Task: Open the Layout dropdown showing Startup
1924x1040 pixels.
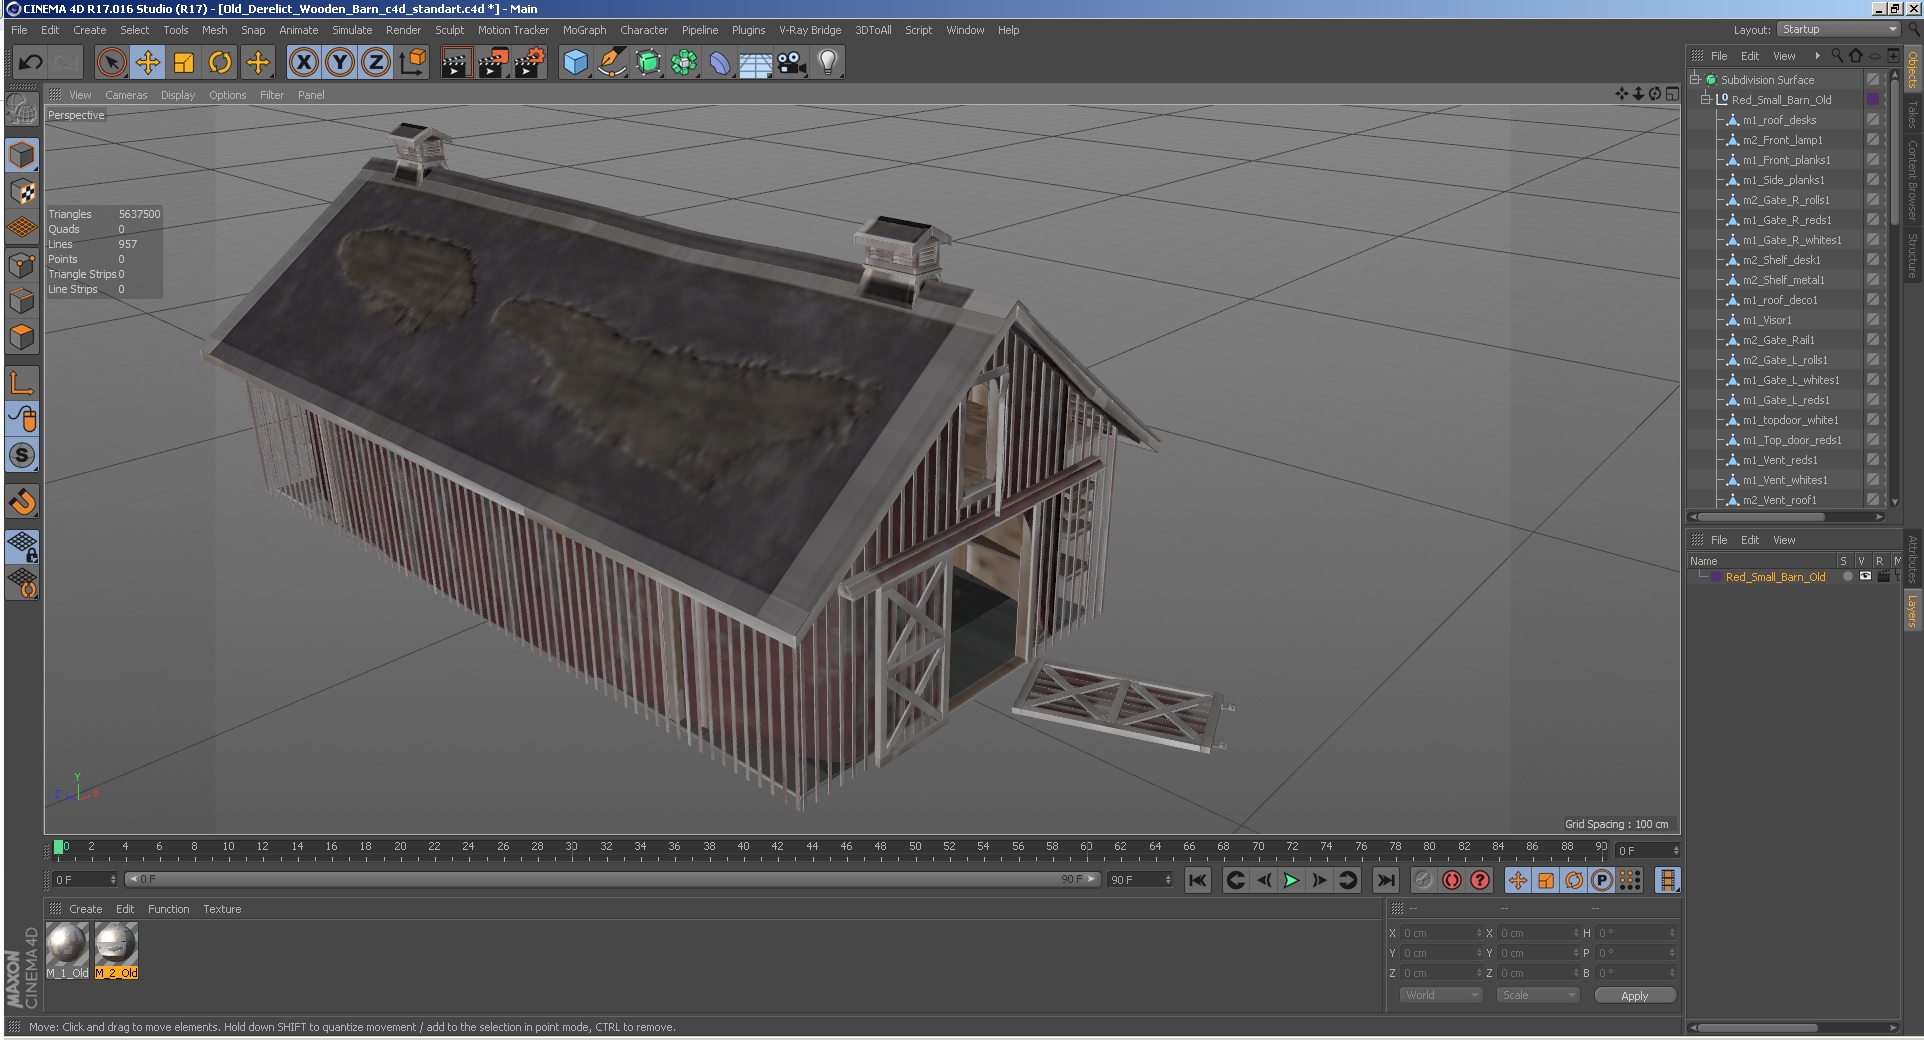Action: 1839,29
